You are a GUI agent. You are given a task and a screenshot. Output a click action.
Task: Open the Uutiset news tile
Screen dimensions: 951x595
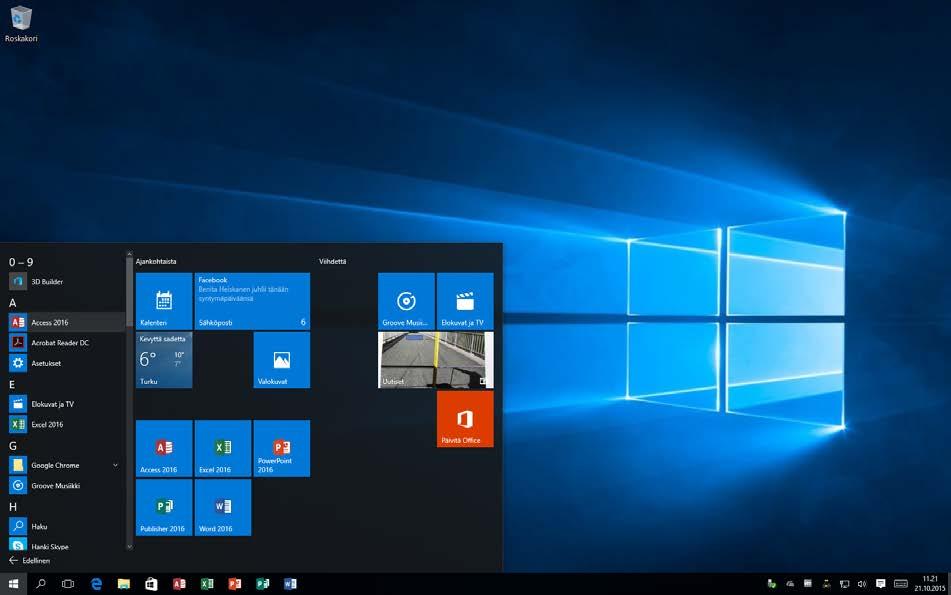(x=435, y=360)
